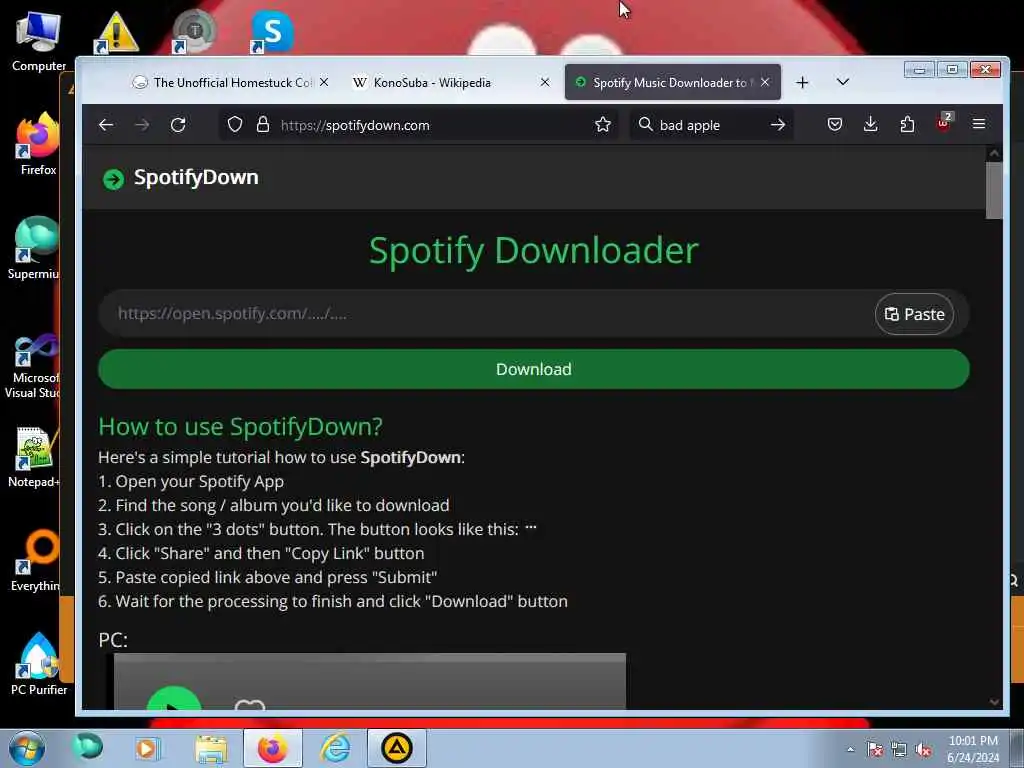Click the How to use SpotifyDown heading
The height and width of the screenshot is (768, 1024).
coord(240,426)
